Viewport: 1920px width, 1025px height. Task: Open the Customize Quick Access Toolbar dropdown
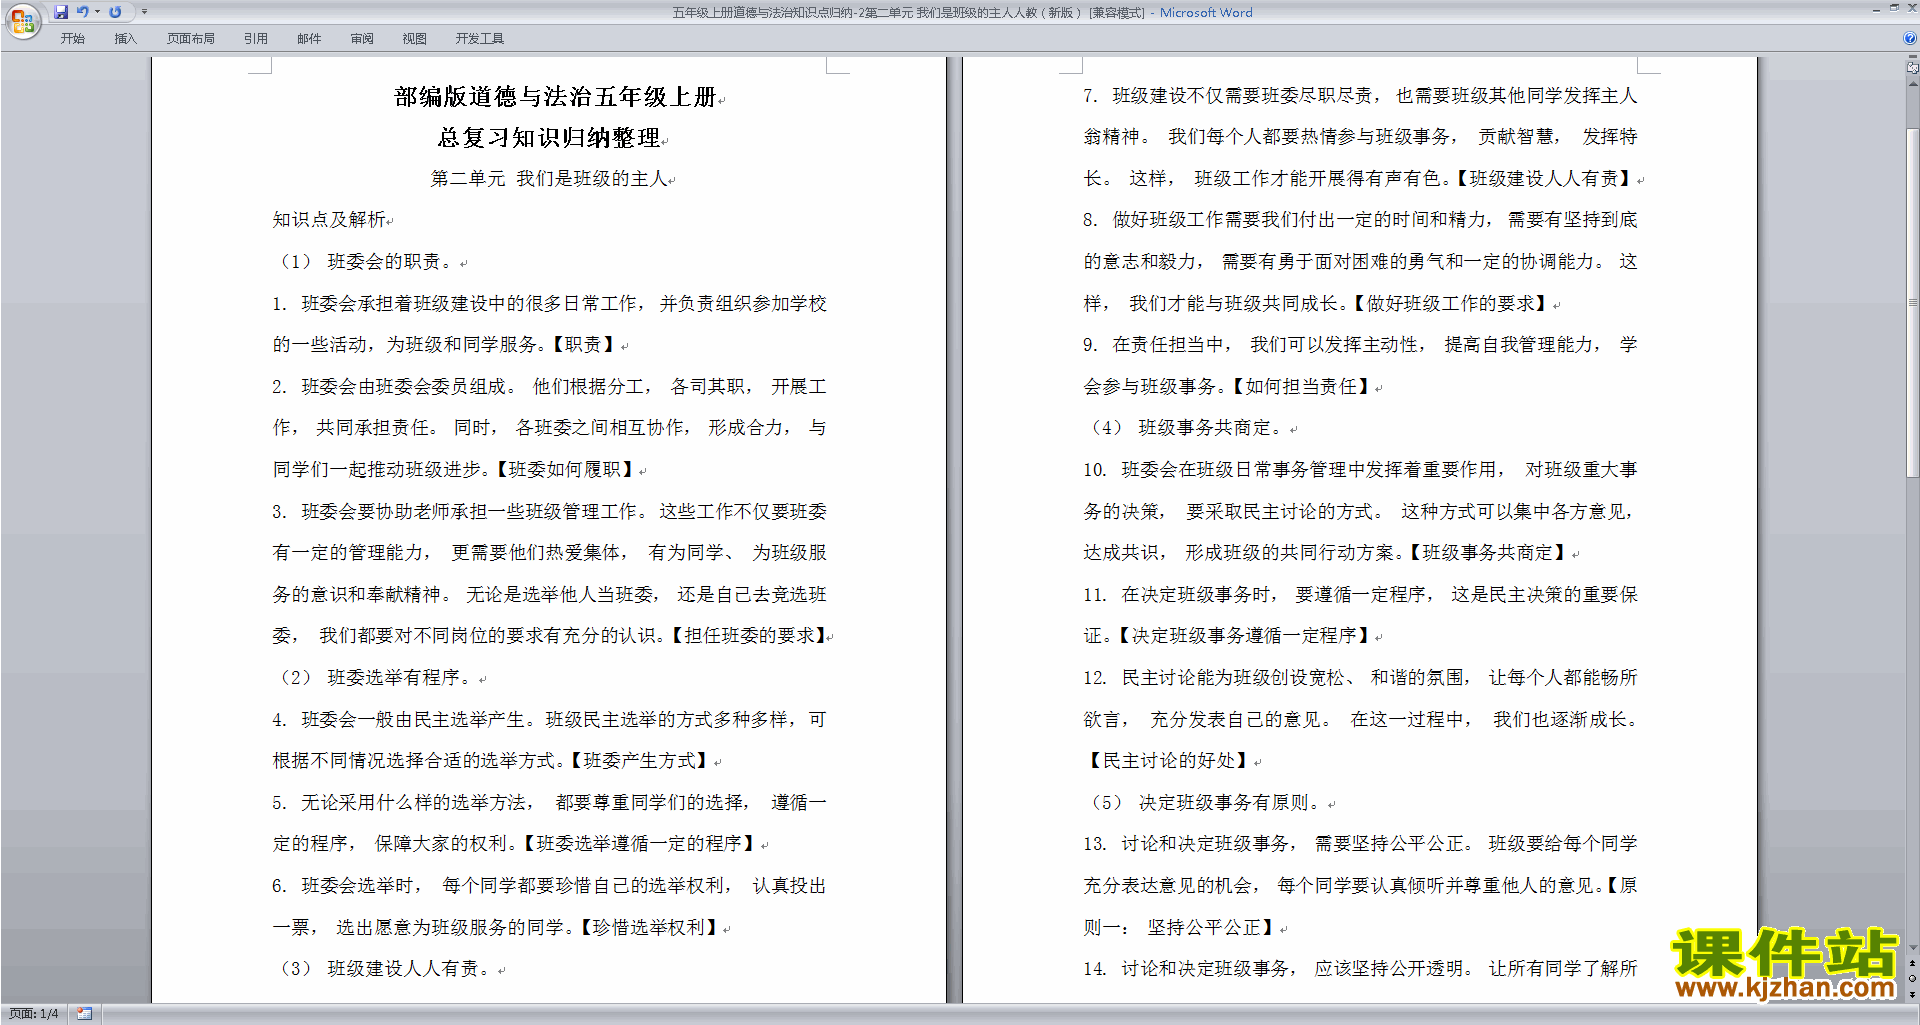[x=144, y=12]
